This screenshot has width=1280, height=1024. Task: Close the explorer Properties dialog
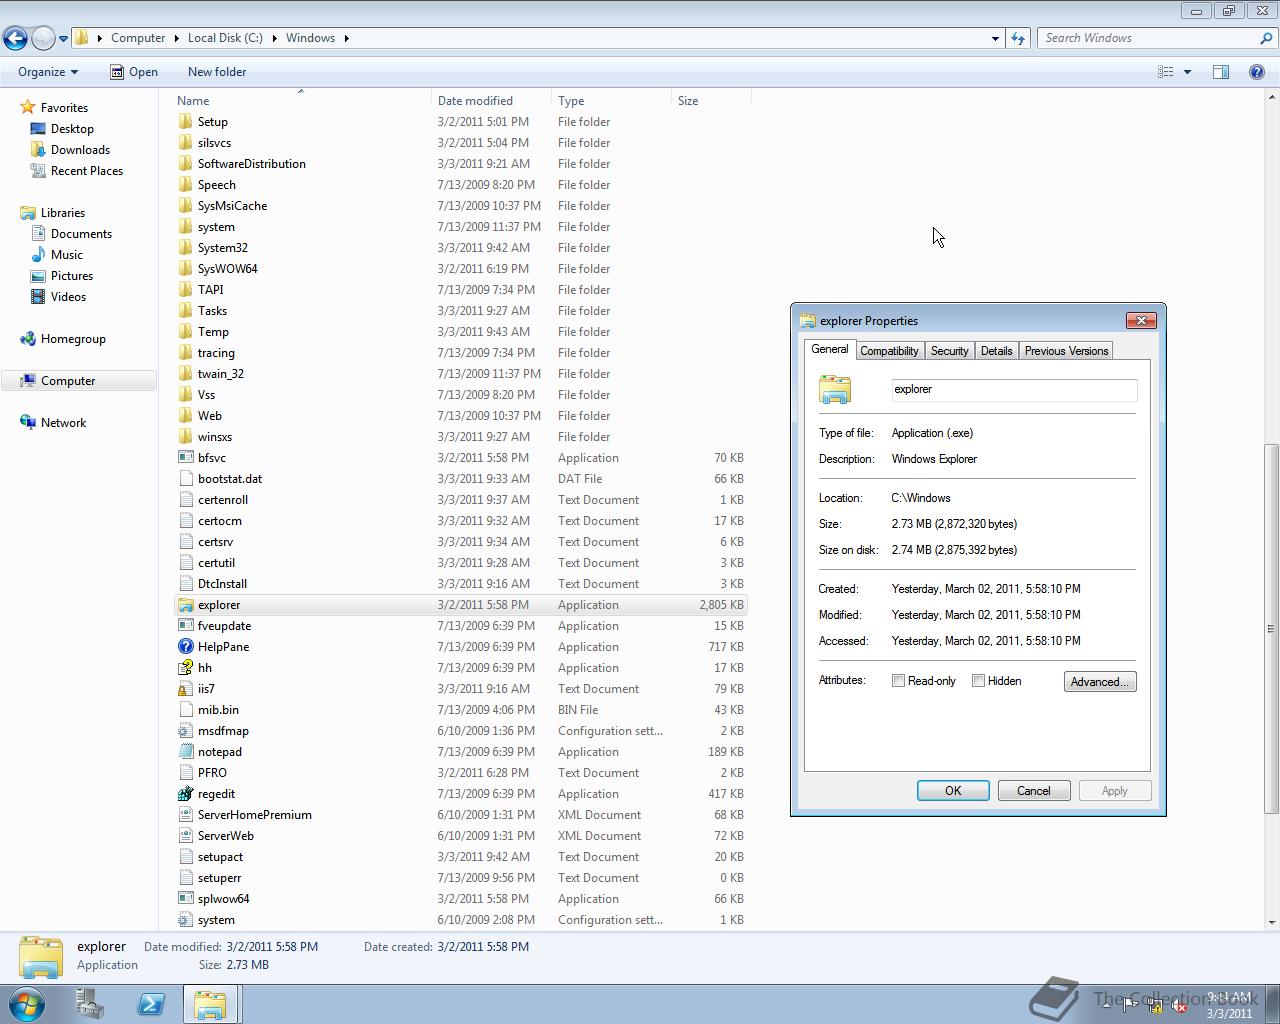(x=1141, y=321)
